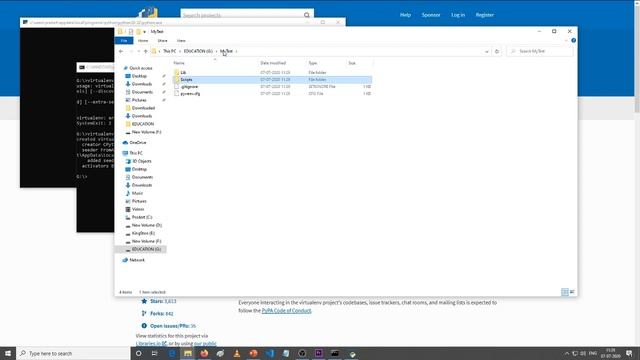640x360 pixels.
Task: Select 3D Objects in navigation pane
Action: 142,161
